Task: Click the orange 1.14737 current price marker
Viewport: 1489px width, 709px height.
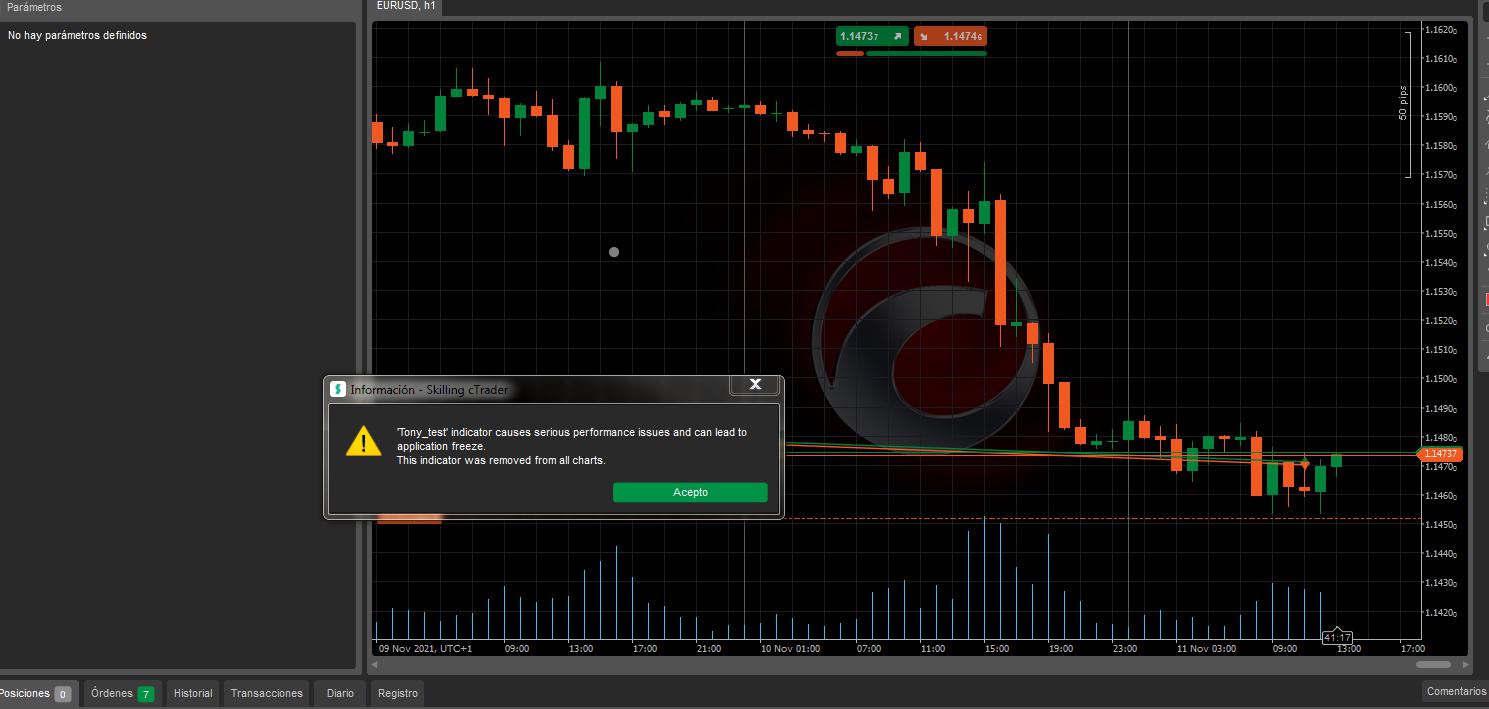Action: pyautogui.click(x=1441, y=454)
